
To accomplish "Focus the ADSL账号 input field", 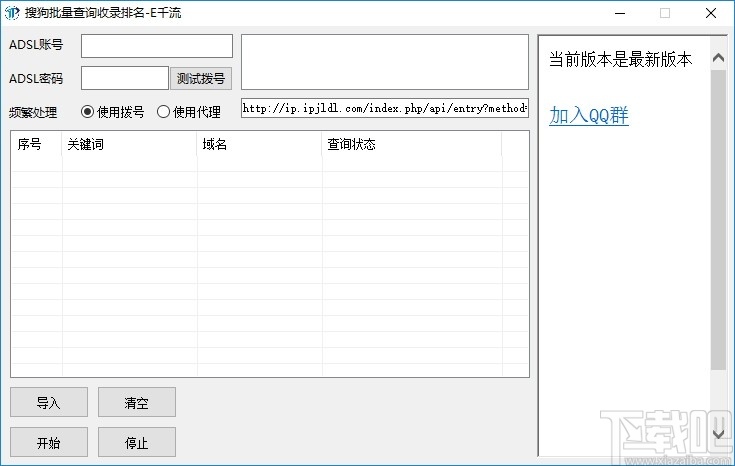I will pos(157,46).
